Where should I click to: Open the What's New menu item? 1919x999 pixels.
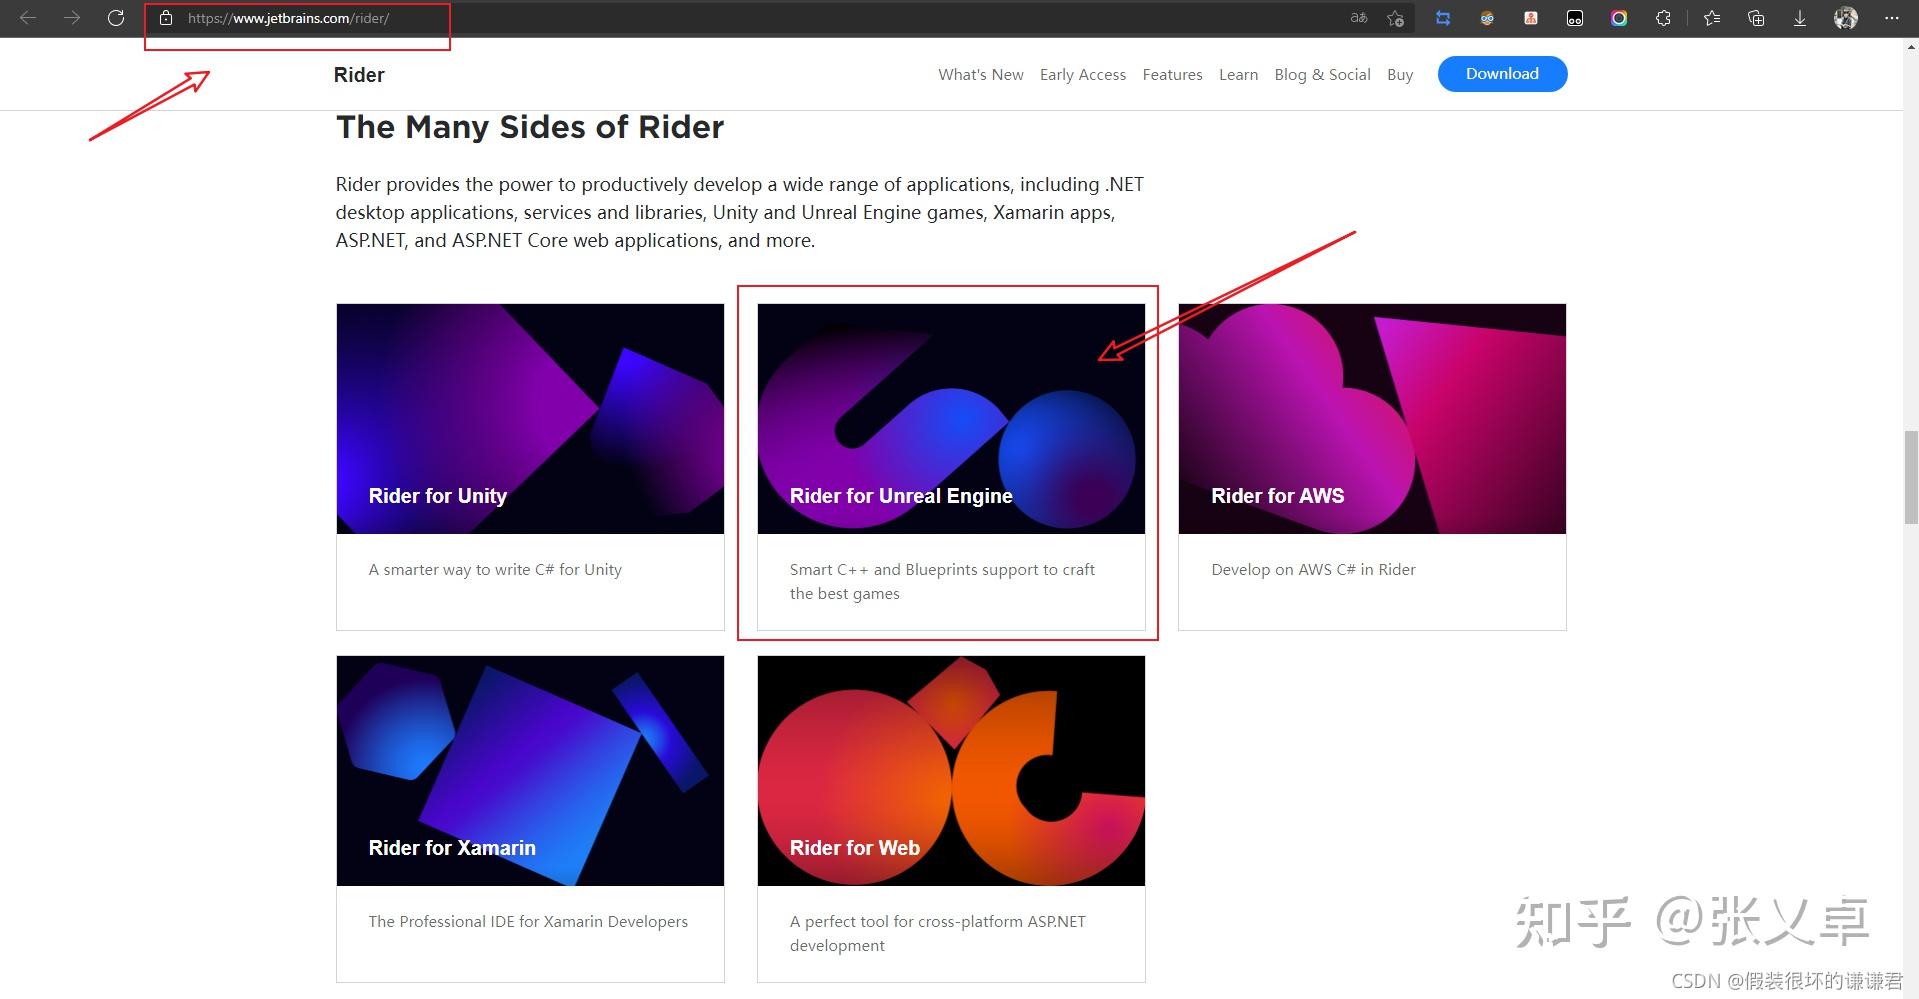click(x=981, y=75)
